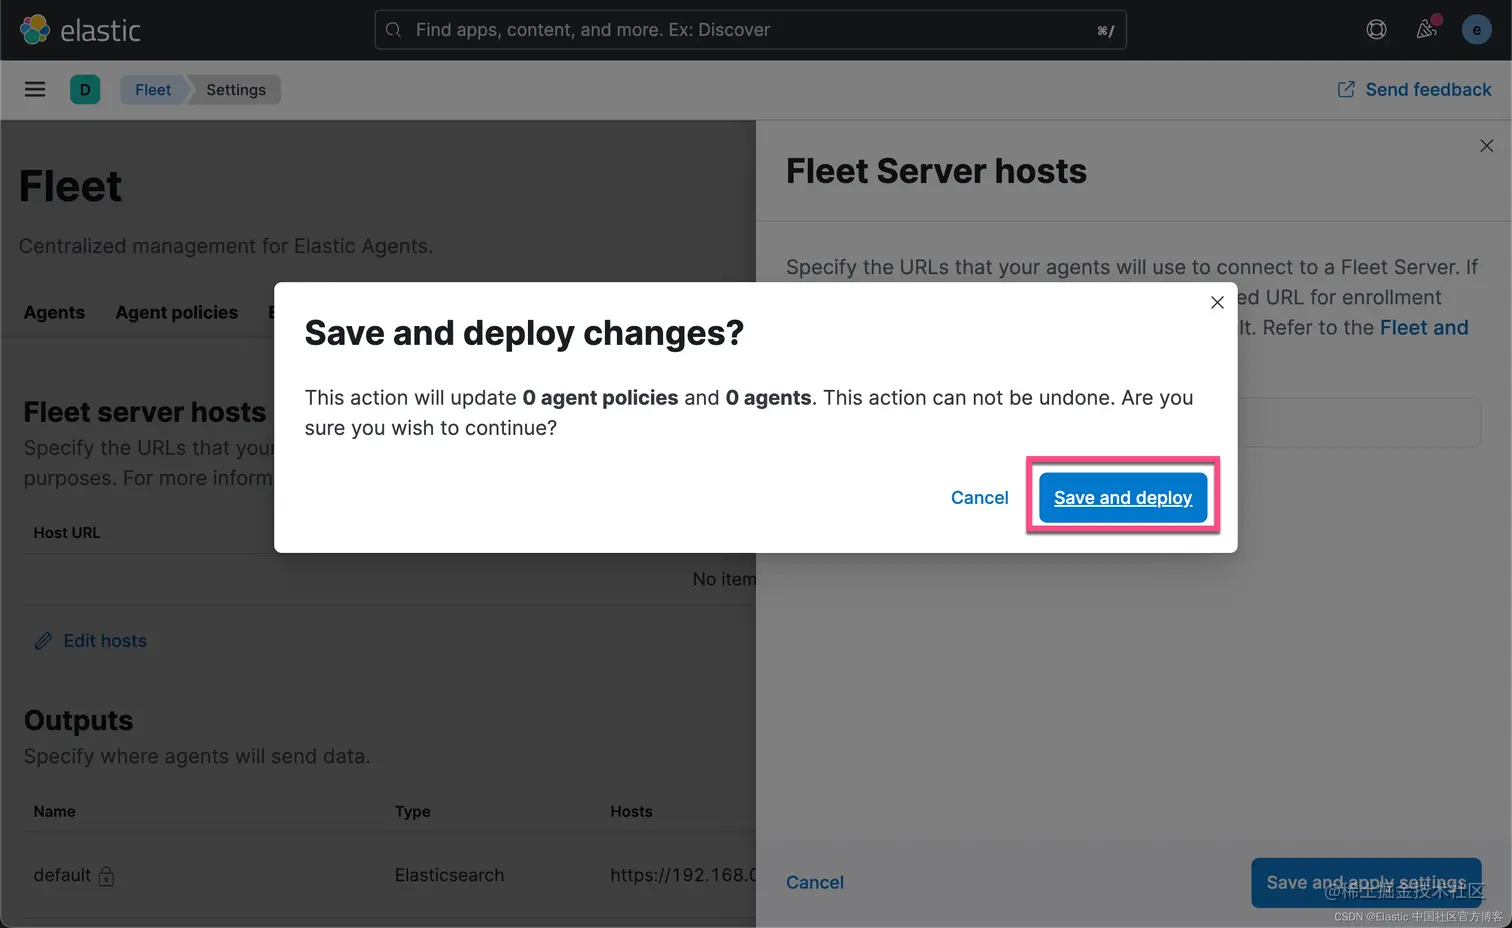This screenshot has height=928, width=1512.
Task: Open the help menu lifebuoy icon
Action: tap(1376, 30)
